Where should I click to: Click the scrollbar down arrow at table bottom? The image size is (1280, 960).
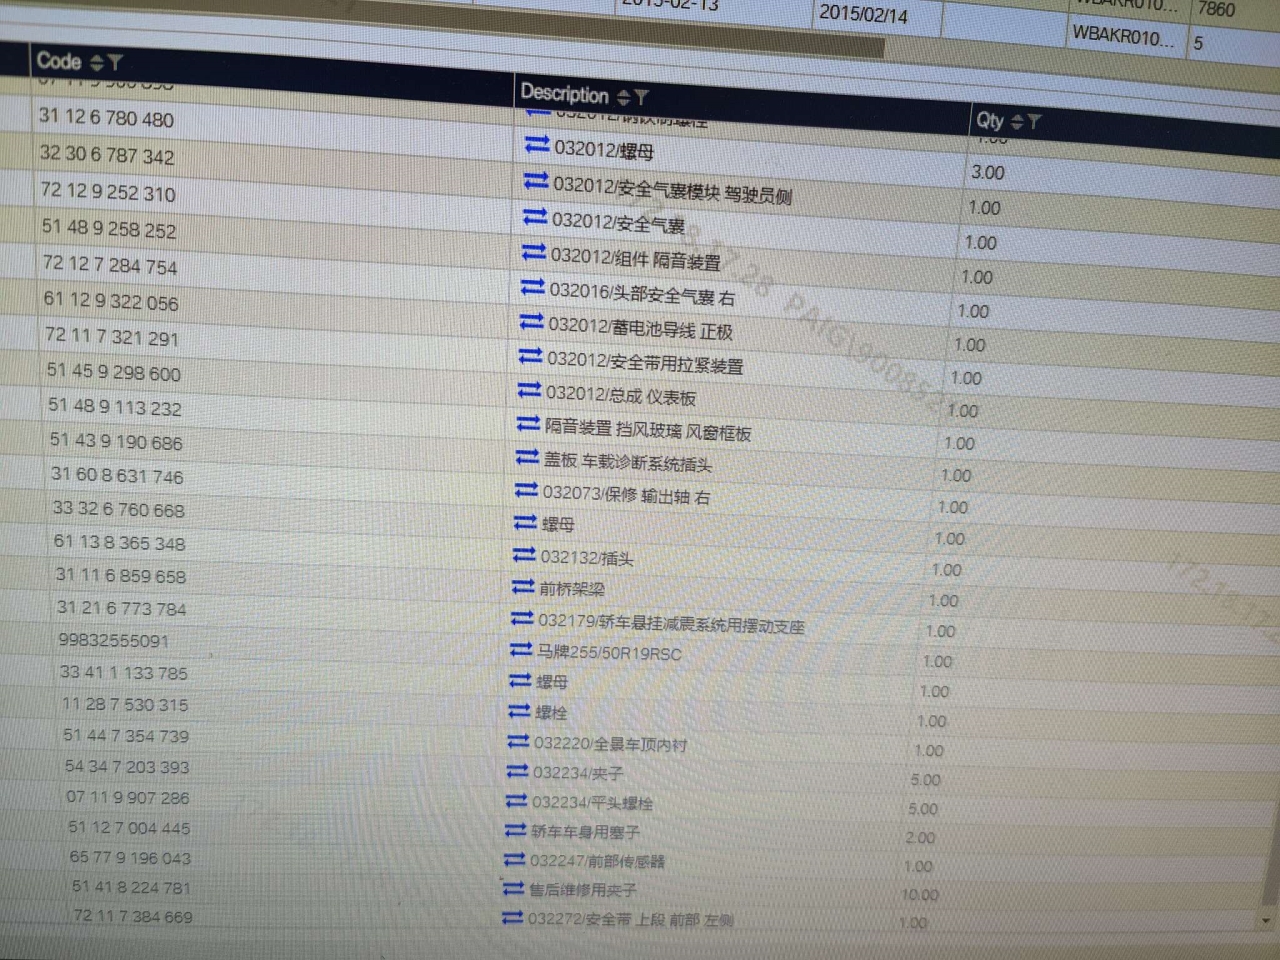(x=1267, y=920)
